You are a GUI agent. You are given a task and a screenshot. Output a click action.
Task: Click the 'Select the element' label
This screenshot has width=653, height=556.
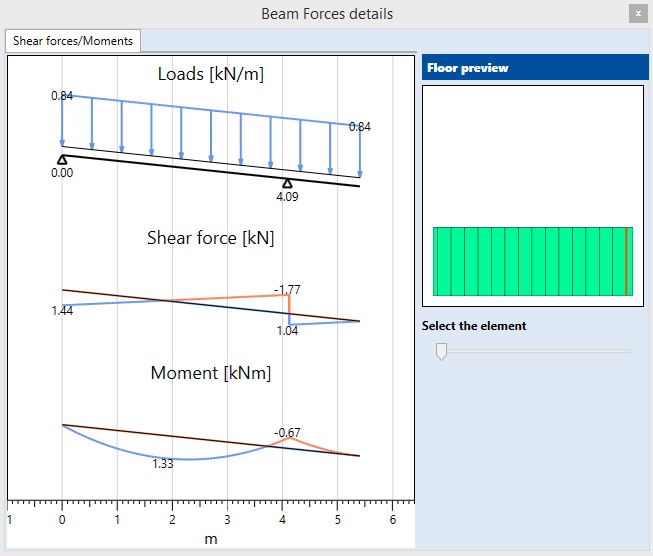pyautogui.click(x=474, y=326)
